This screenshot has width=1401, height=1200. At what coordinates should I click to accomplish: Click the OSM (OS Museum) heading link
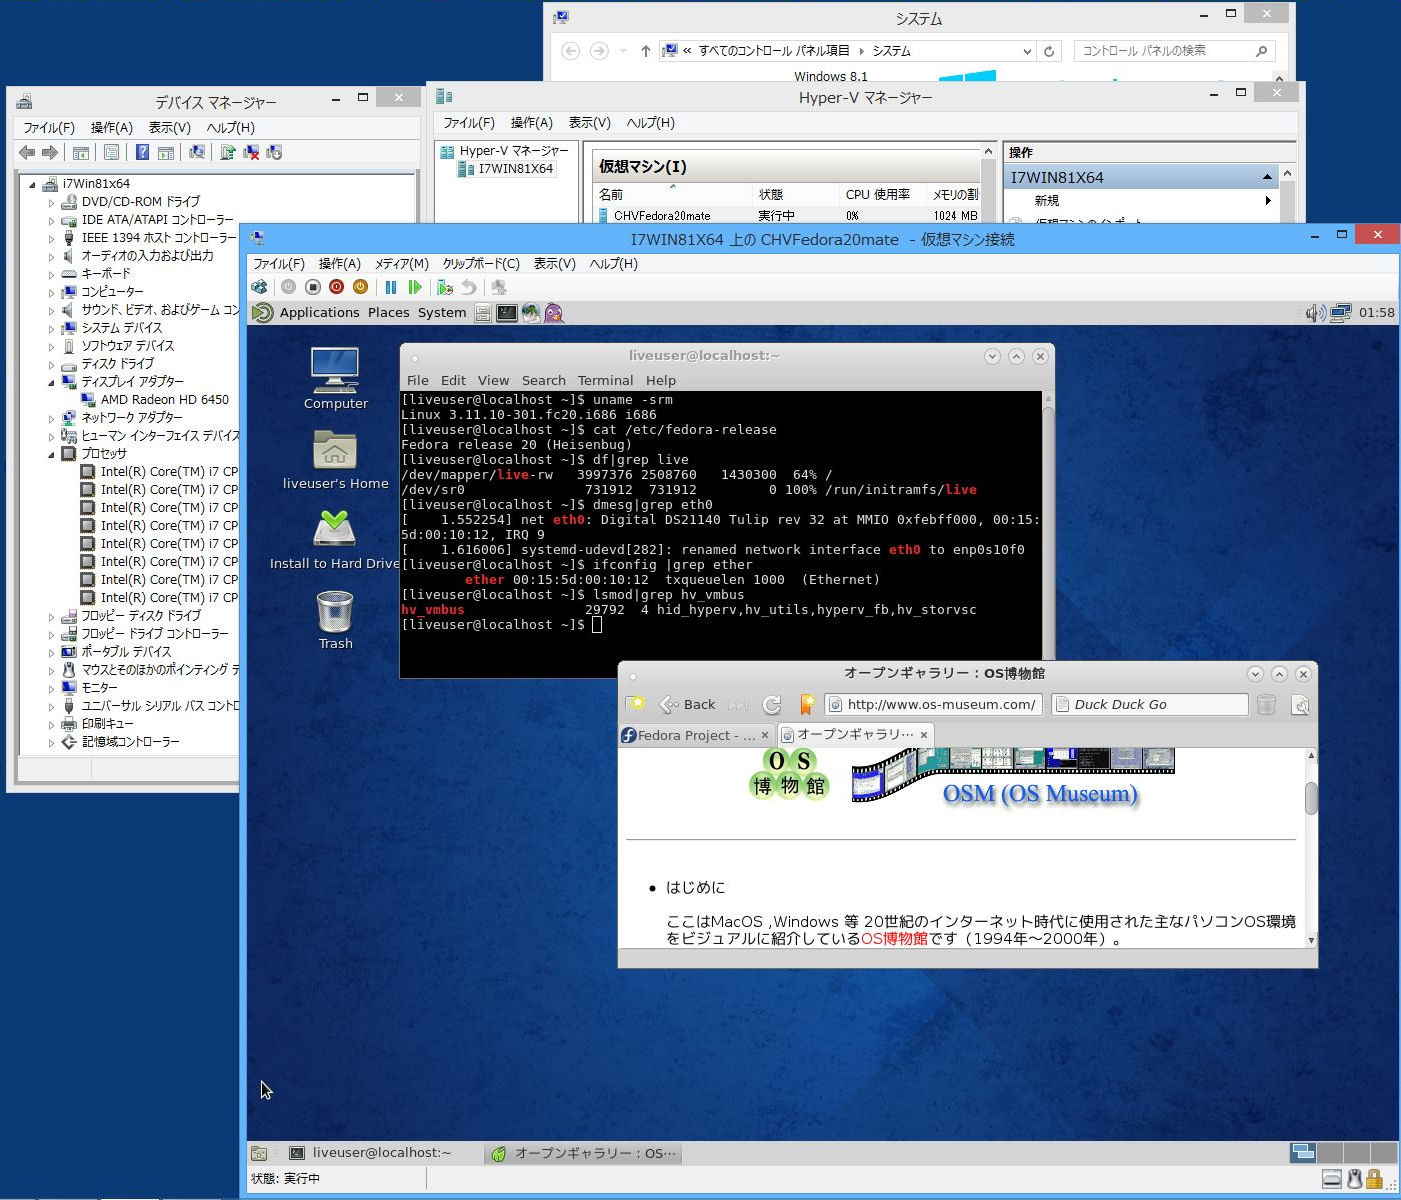pyautogui.click(x=1040, y=794)
